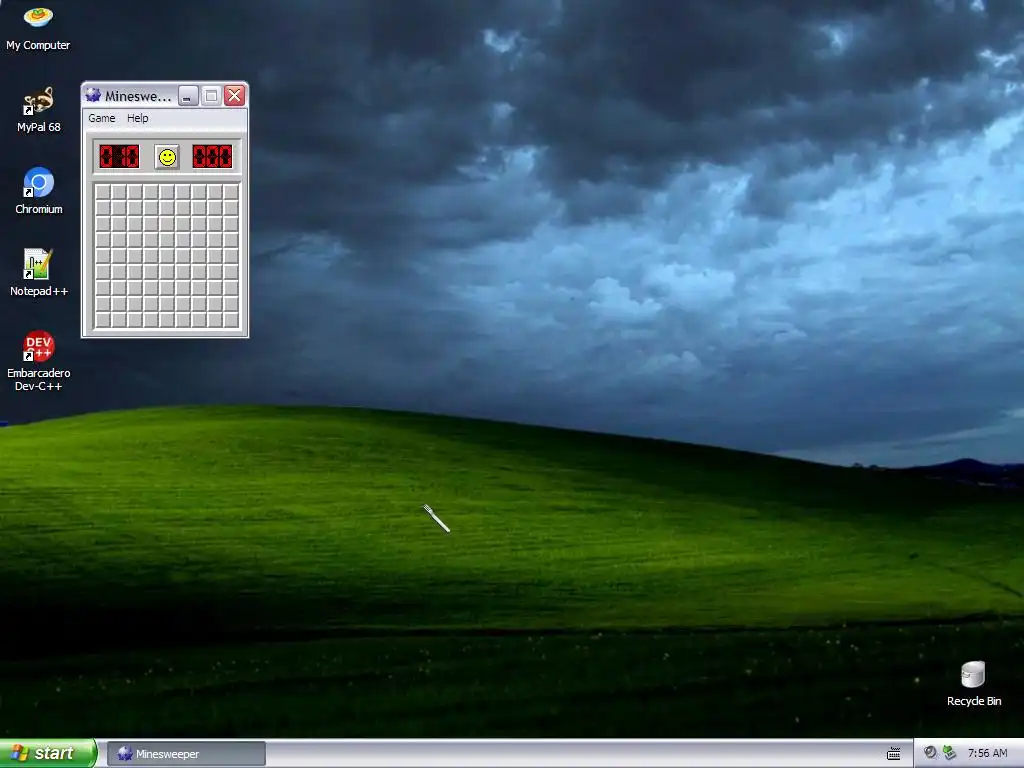This screenshot has height=768, width=1024.
Task: Uncover the bottom-left minefield cell
Action: (x=103, y=320)
